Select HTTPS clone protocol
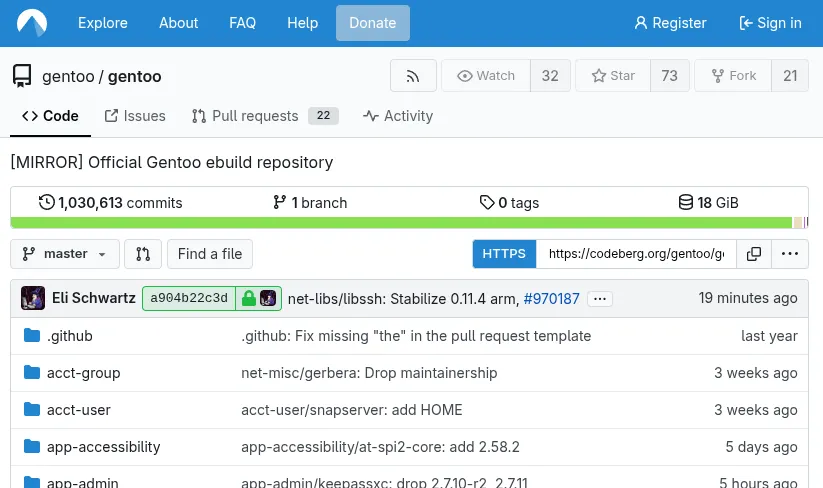Screen dimensions: 823x488 [504, 254]
